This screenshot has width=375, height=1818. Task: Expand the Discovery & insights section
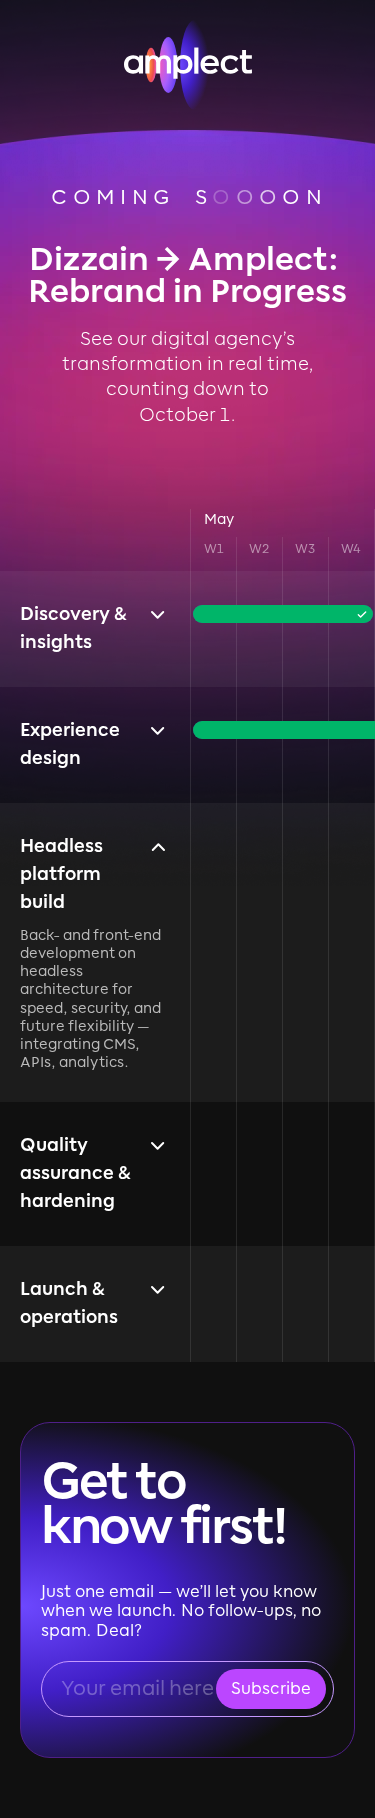click(157, 614)
